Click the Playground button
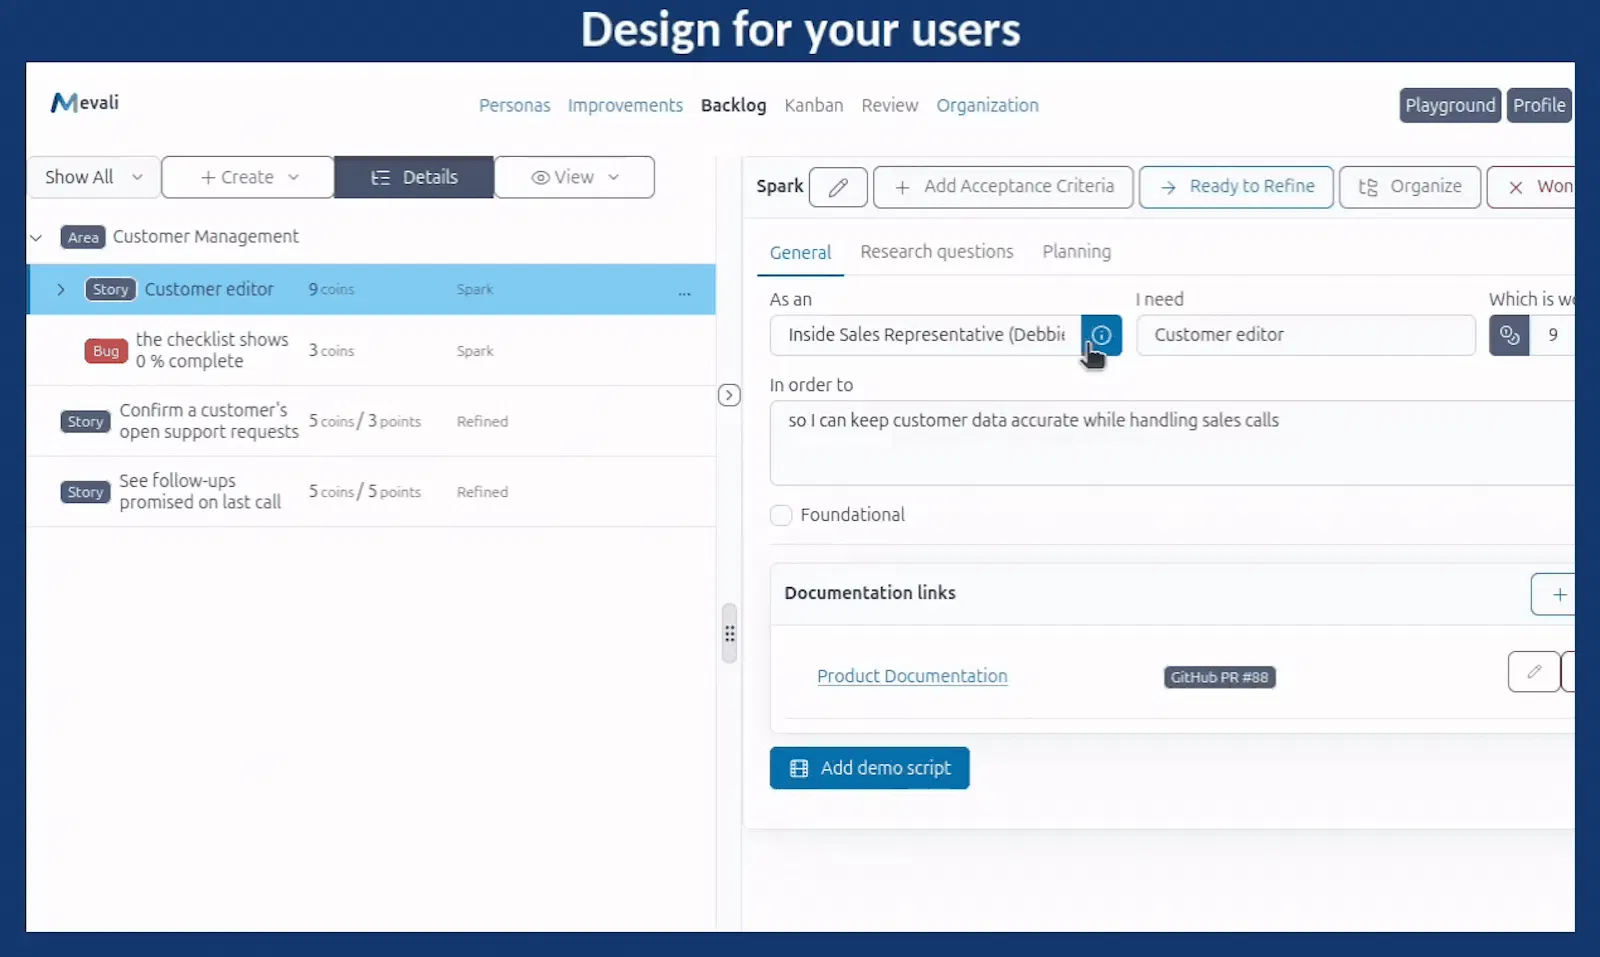The height and width of the screenshot is (957, 1600). (x=1450, y=105)
